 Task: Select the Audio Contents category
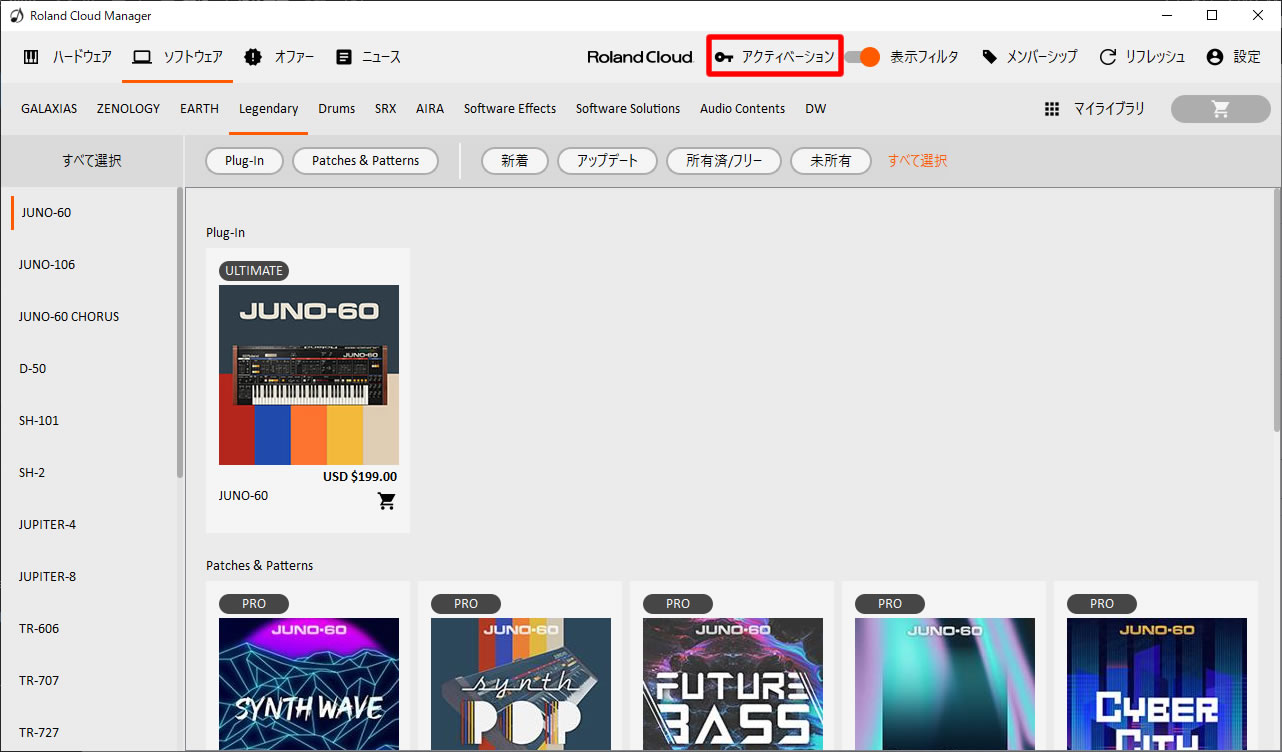tap(742, 109)
